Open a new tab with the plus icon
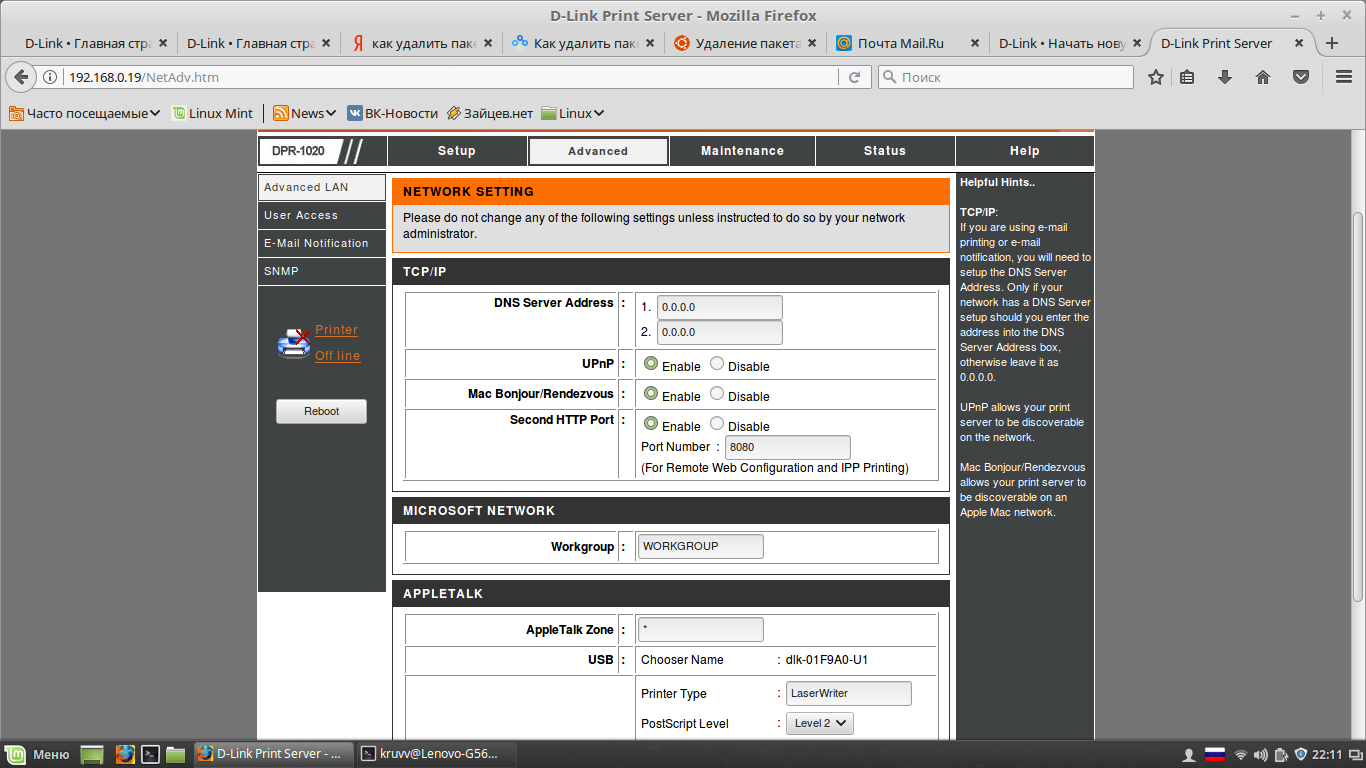The width and height of the screenshot is (1366, 768). (x=1331, y=43)
